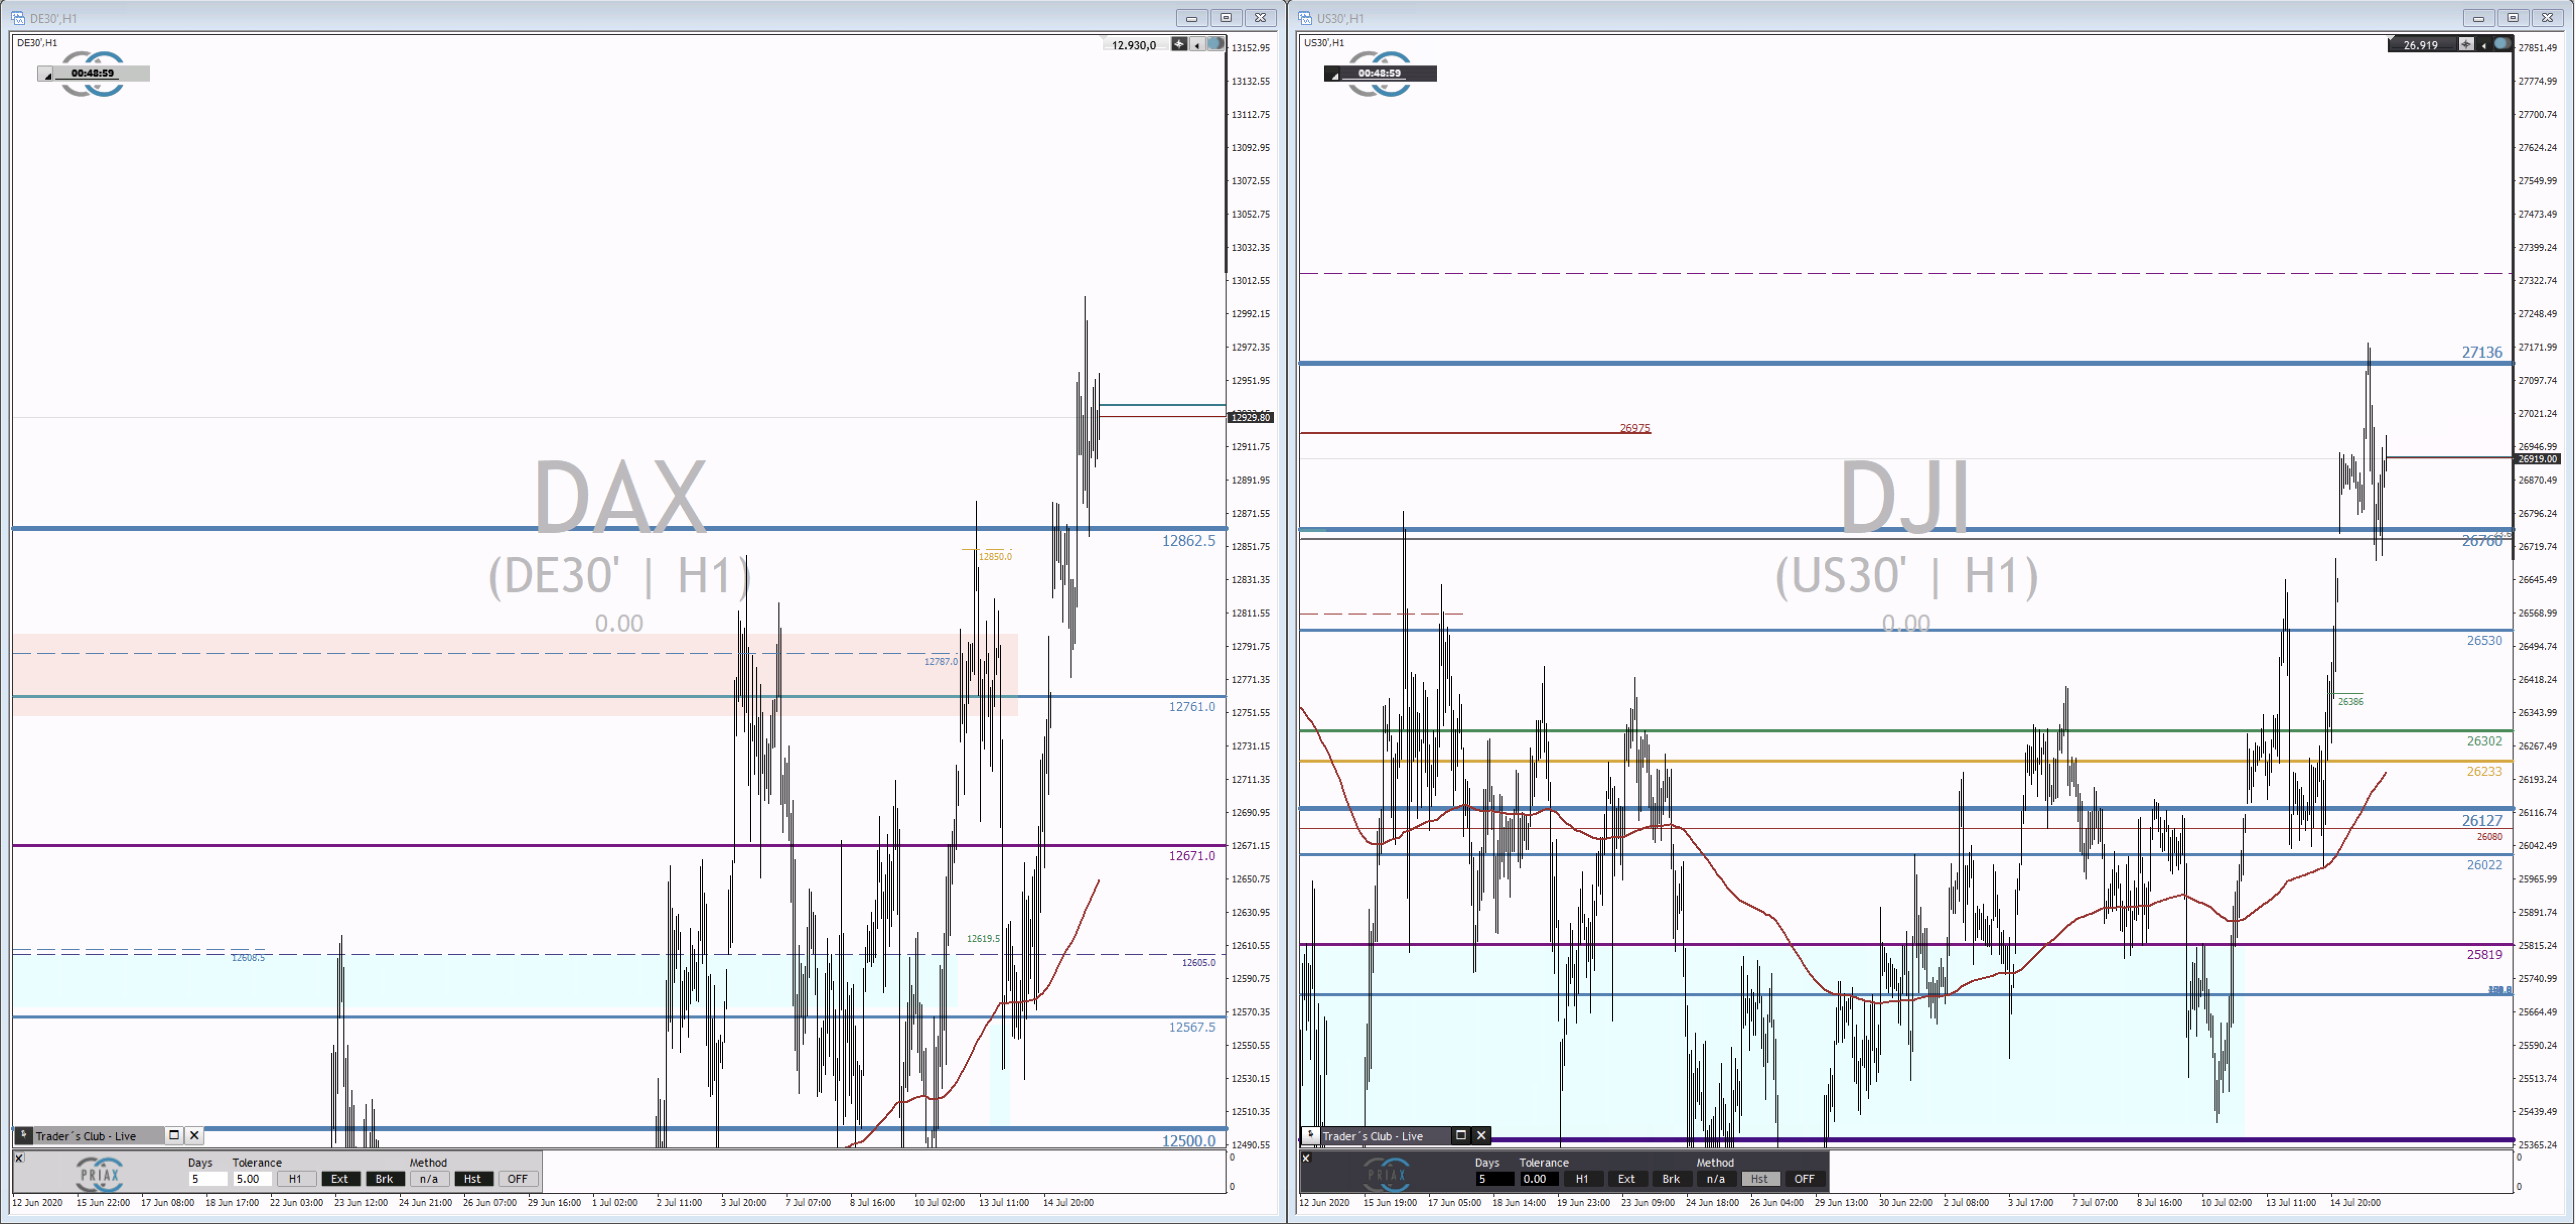The image size is (2576, 1224).
Task: Close the US30',H1 chart window
Action: pos(2548,18)
